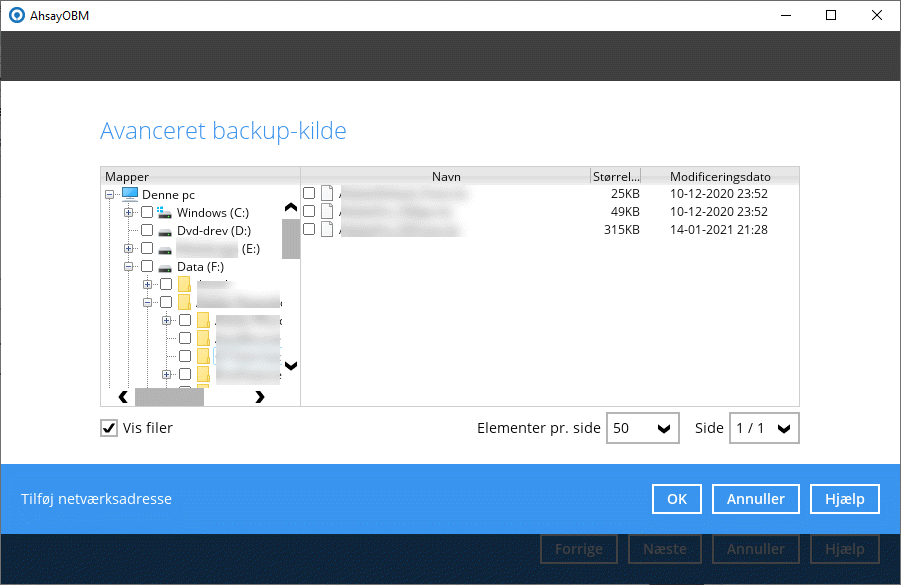Click the AhsayOBM logo in the title bar
Screen dimensions: 901x585
pyautogui.click(x=18, y=15)
